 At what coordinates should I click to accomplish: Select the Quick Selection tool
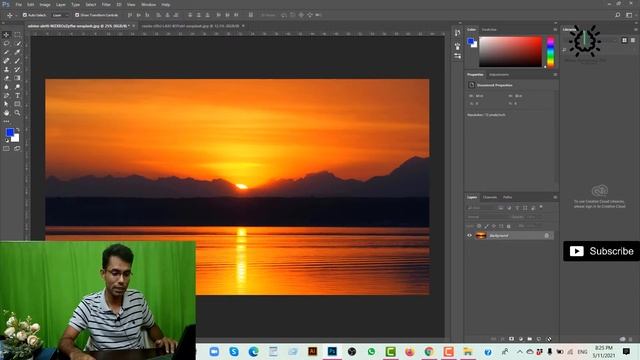pos(17,43)
